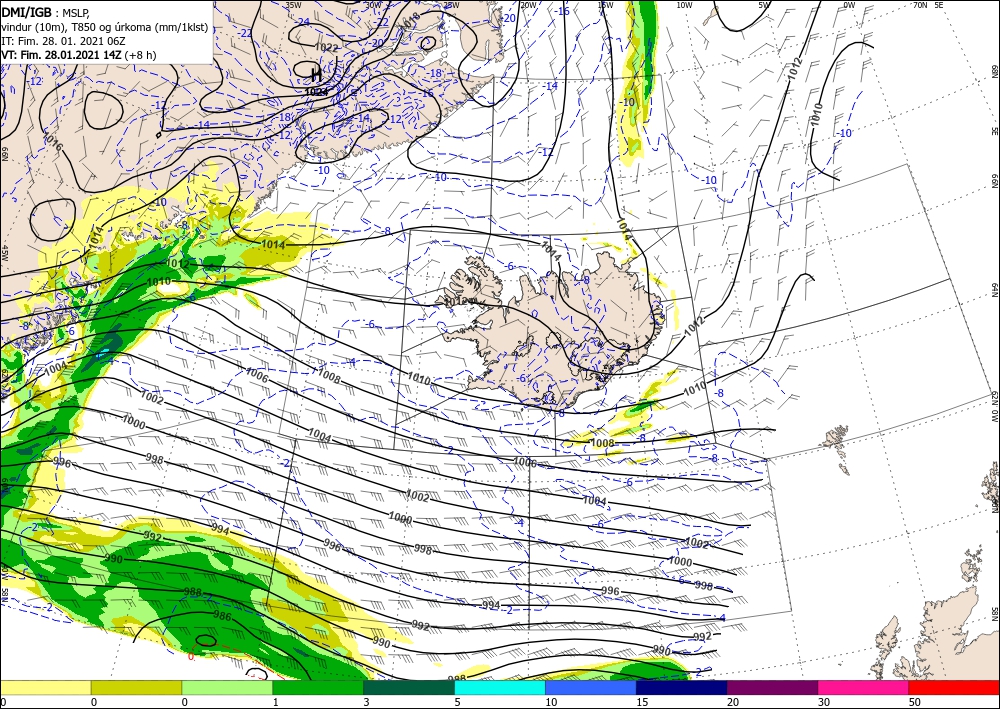Click the 25W longitude label
The image size is (1000, 709).
pyautogui.click(x=451, y=5)
